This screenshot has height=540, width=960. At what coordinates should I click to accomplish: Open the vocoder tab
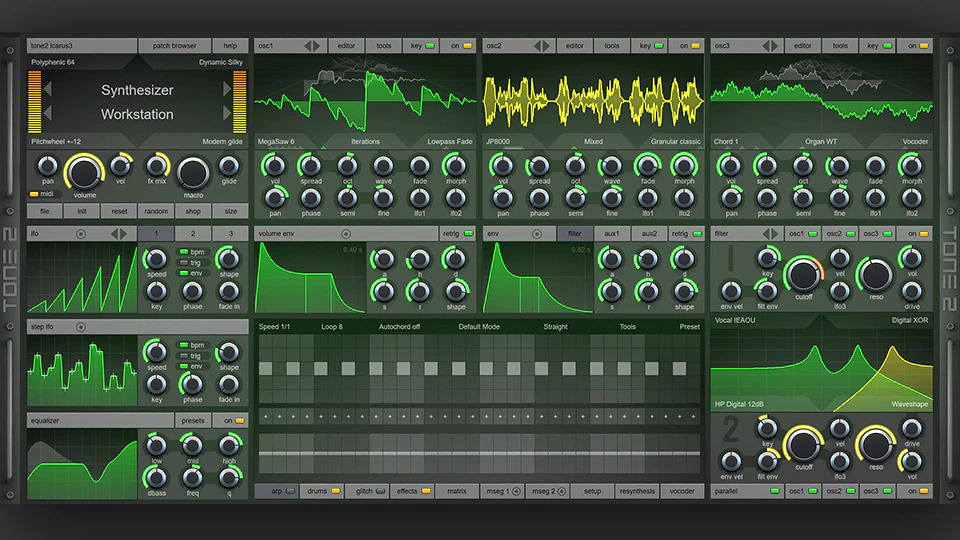tap(682, 491)
